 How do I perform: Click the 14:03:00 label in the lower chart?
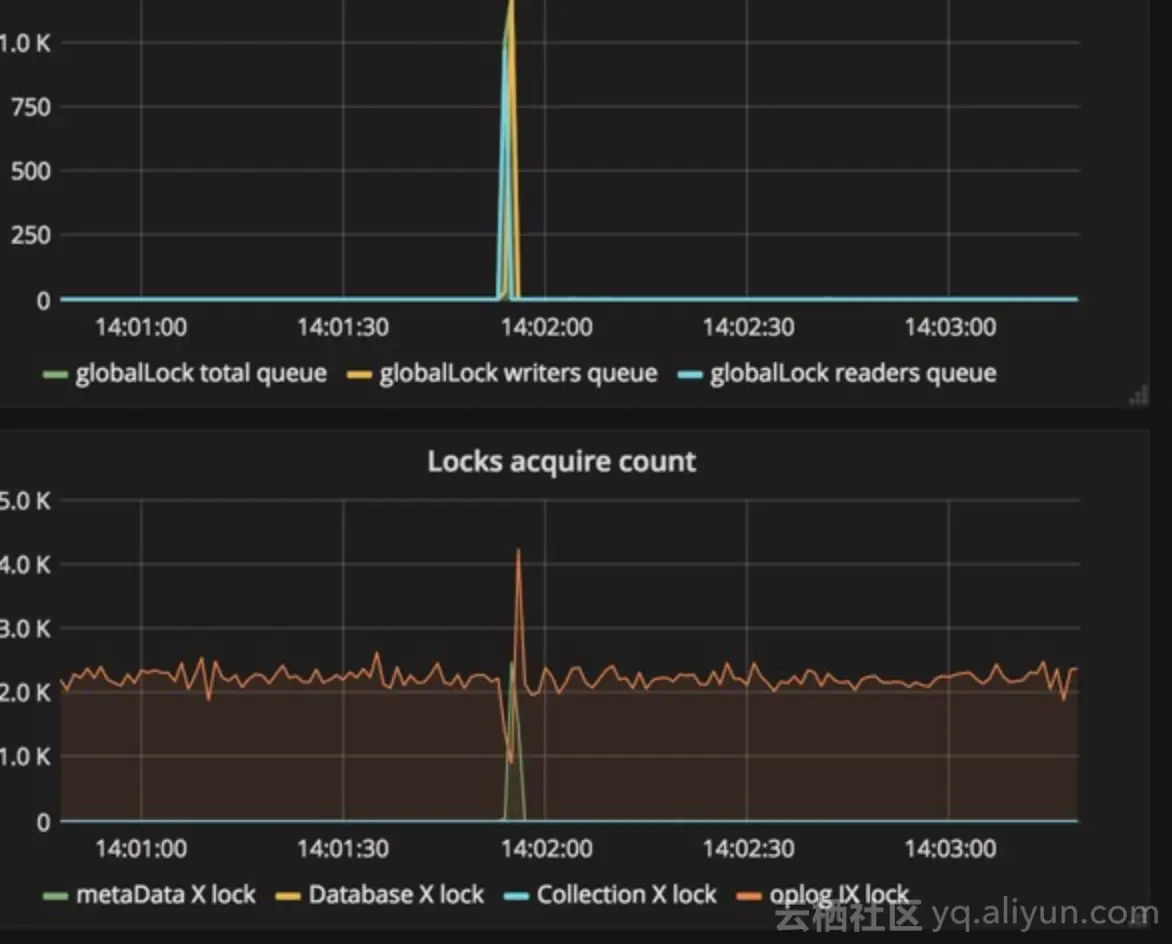[x=950, y=848]
